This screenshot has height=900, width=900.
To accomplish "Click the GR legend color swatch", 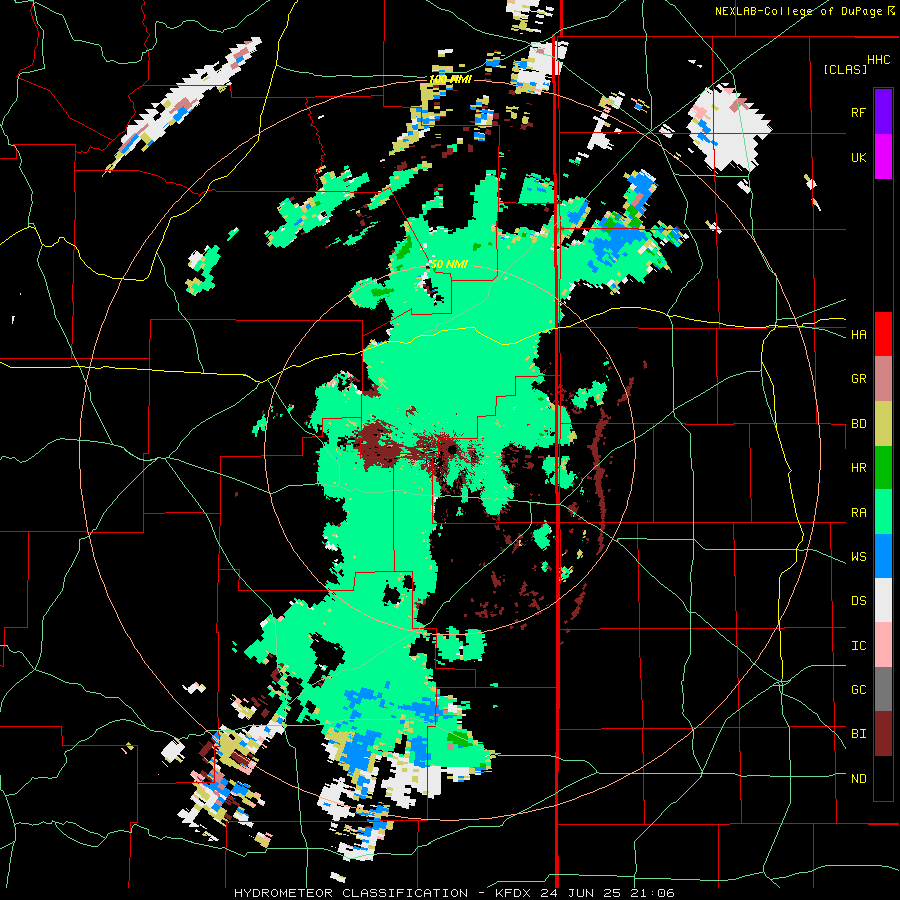I will click(883, 378).
